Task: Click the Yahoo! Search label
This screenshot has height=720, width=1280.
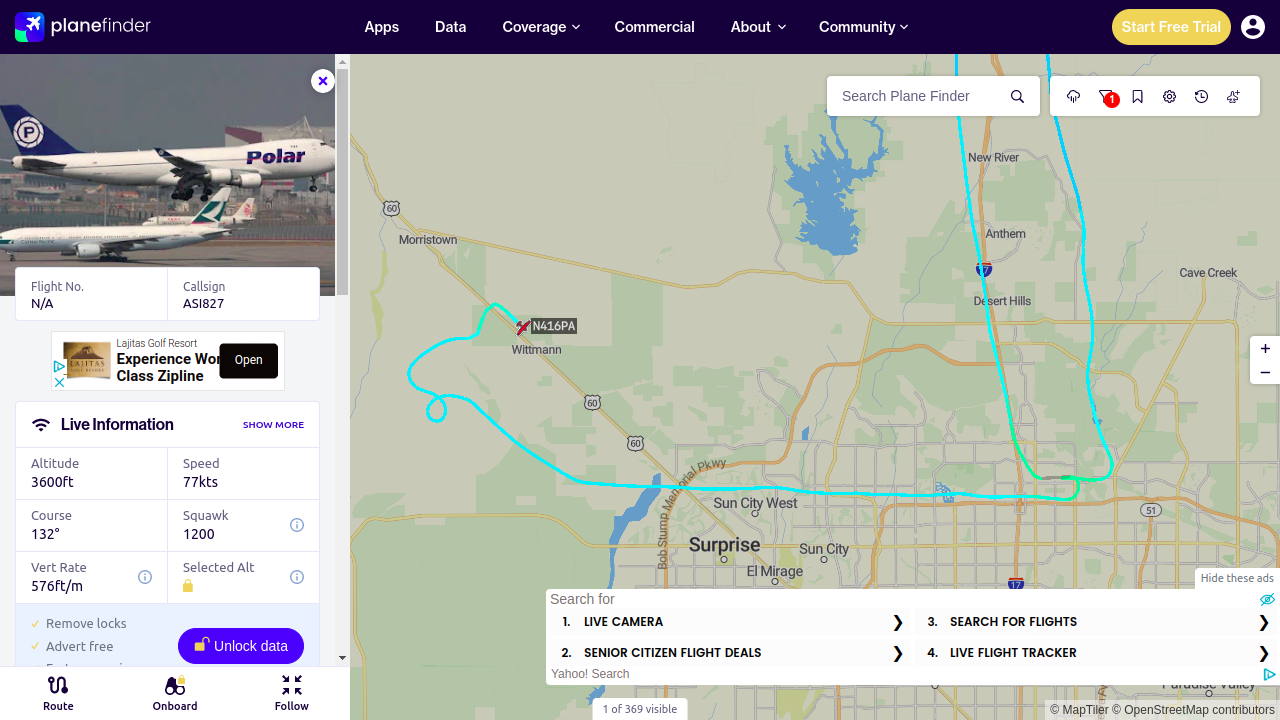Action: pyautogui.click(x=590, y=674)
